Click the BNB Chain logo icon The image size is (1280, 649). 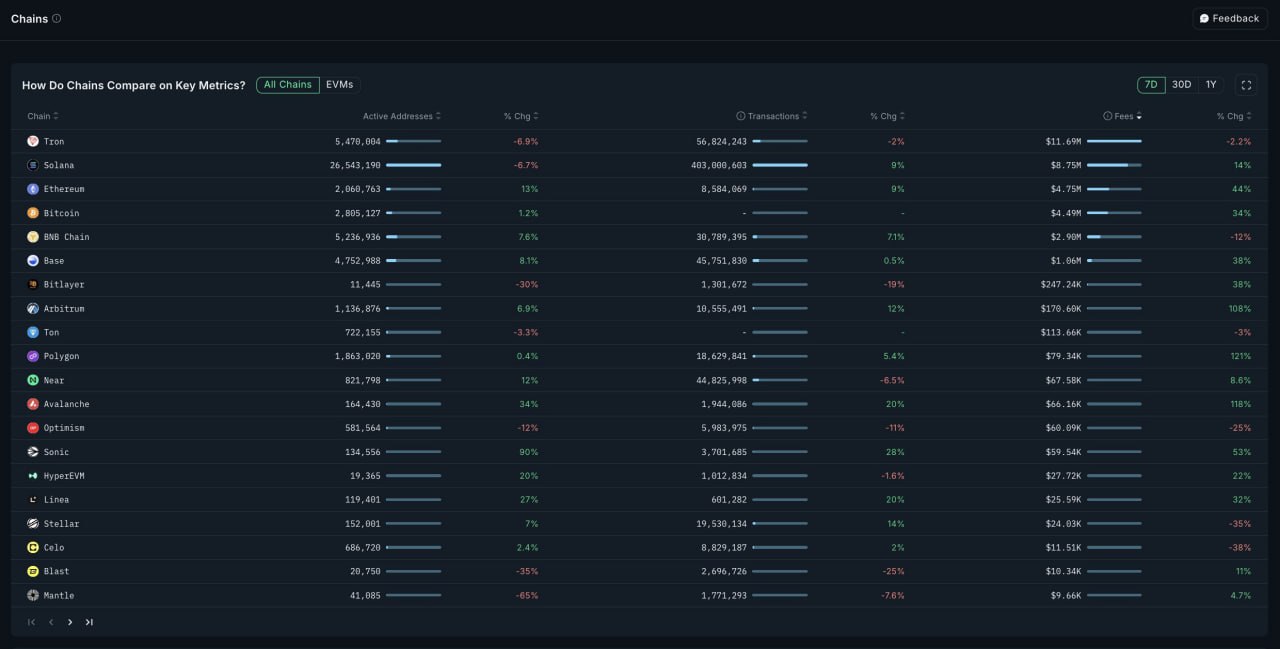tap(33, 237)
